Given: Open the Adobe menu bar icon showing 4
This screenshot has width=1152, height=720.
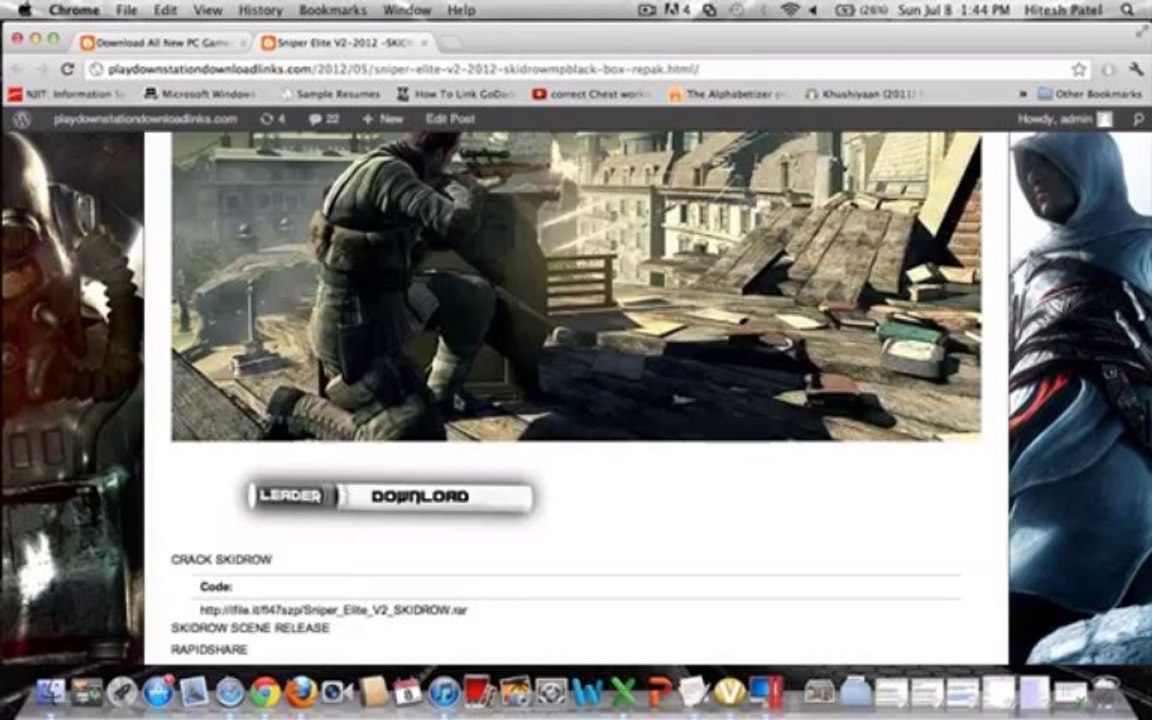Looking at the screenshot, I should coord(677,10).
